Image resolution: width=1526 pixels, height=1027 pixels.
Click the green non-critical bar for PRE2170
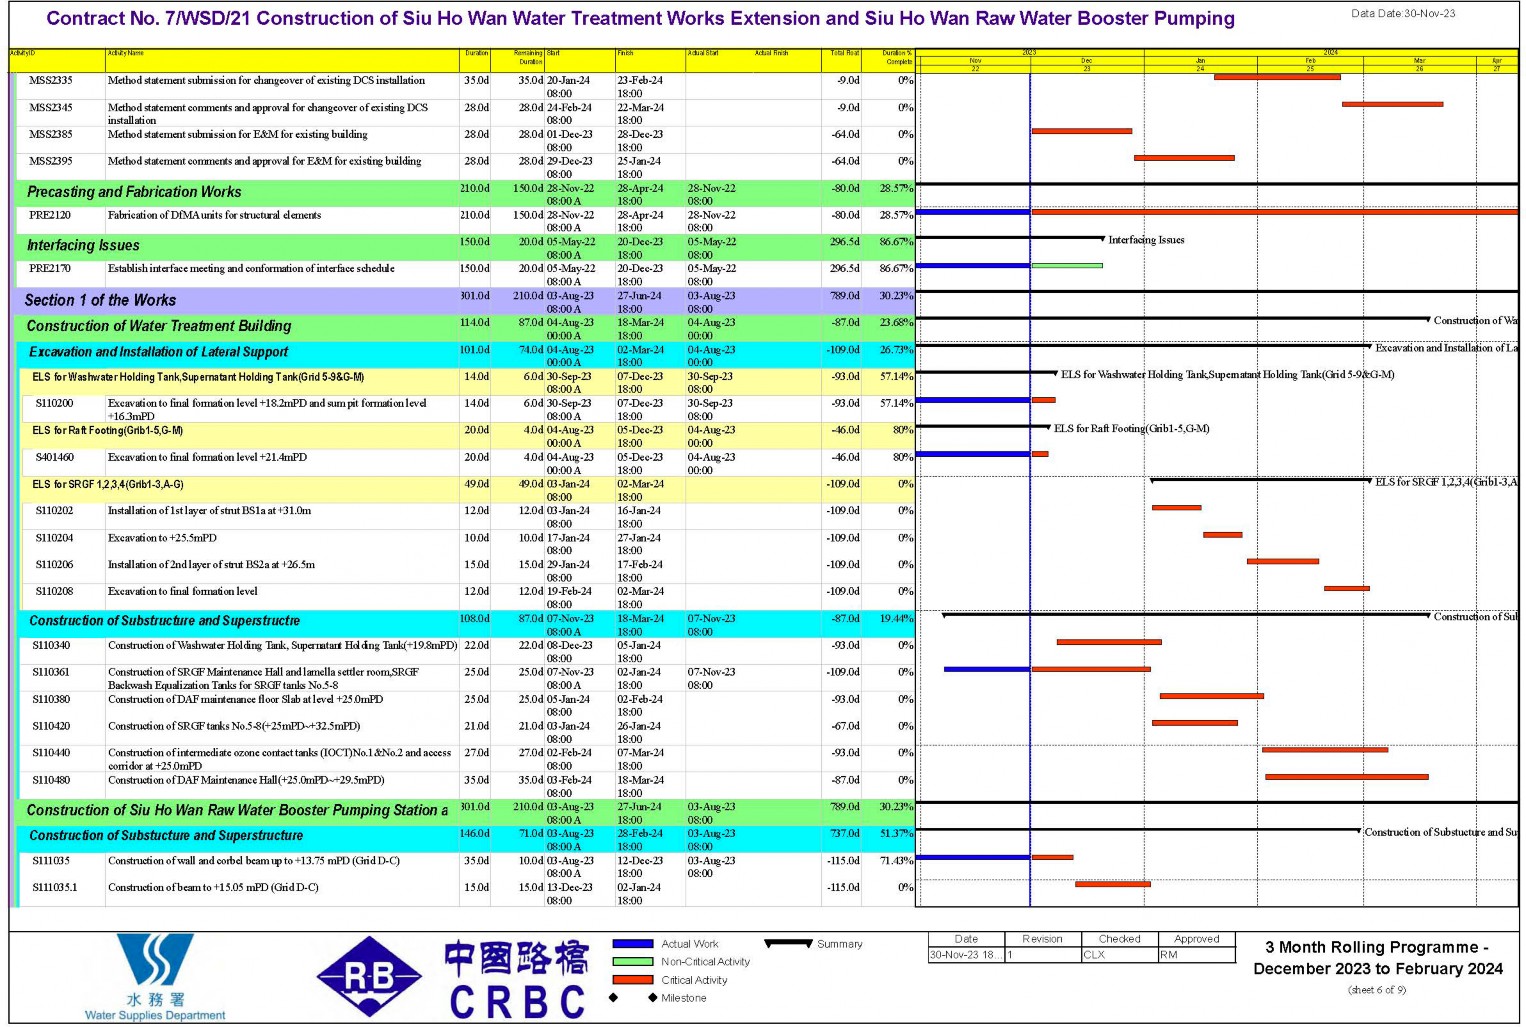click(x=1067, y=265)
